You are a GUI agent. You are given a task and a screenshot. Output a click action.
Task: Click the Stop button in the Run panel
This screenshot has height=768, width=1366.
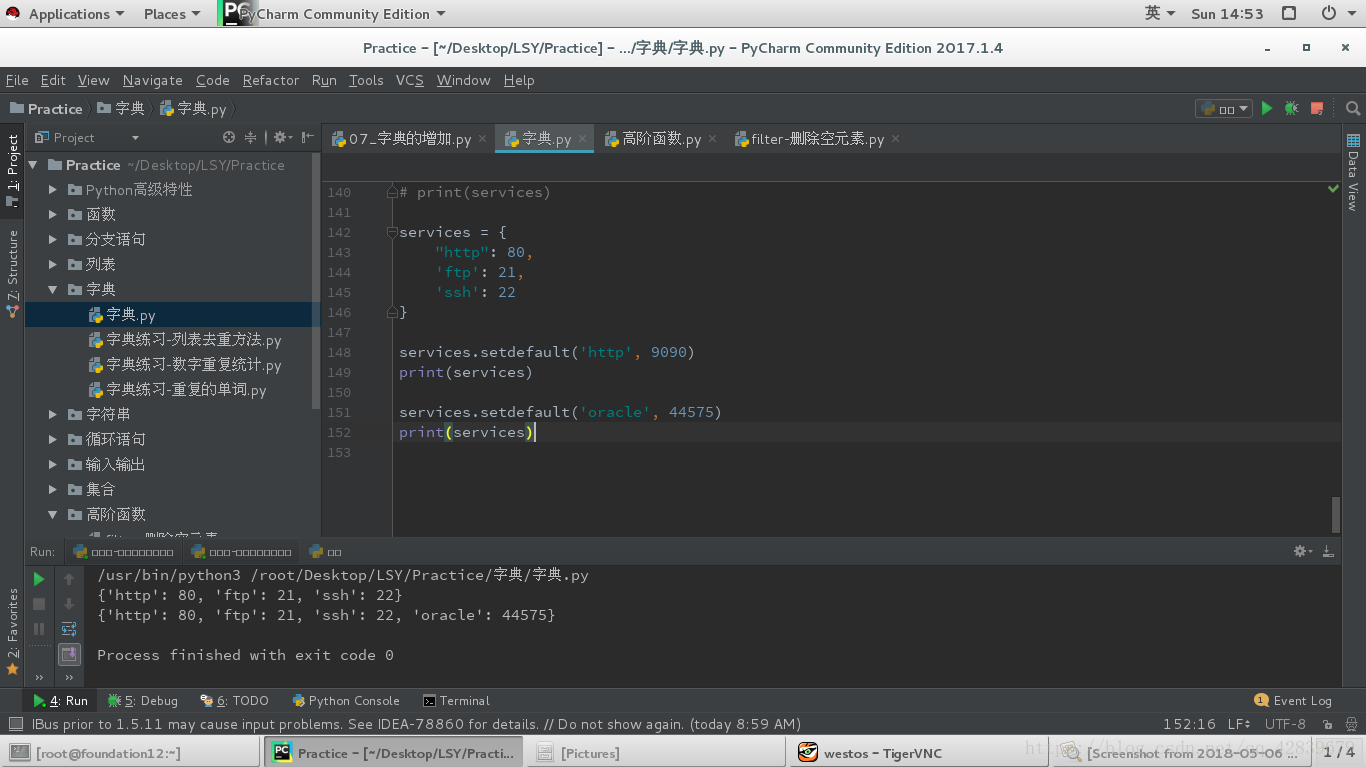[x=39, y=604]
